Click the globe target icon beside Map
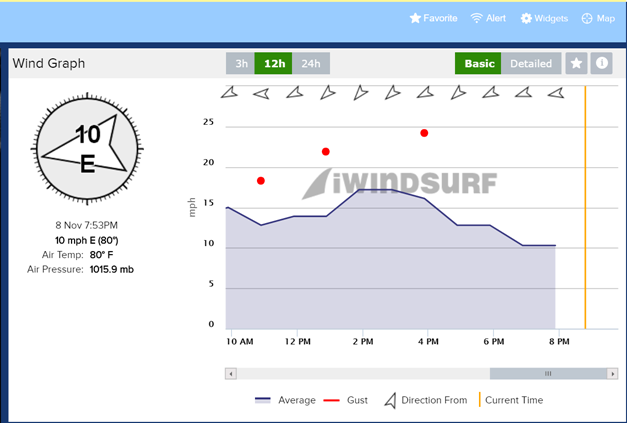The width and height of the screenshot is (627, 423). click(x=587, y=18)
